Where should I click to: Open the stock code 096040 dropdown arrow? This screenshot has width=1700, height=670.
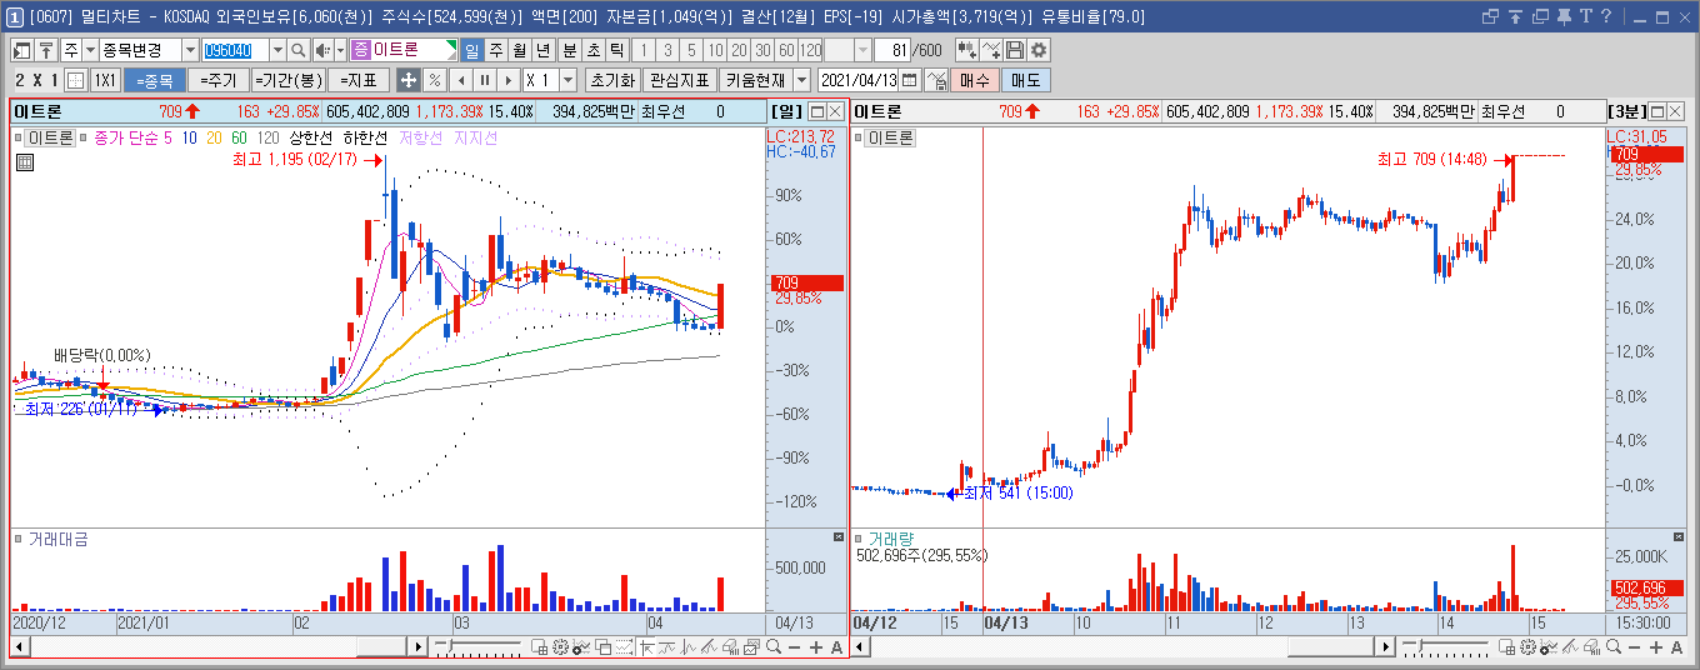277,50
